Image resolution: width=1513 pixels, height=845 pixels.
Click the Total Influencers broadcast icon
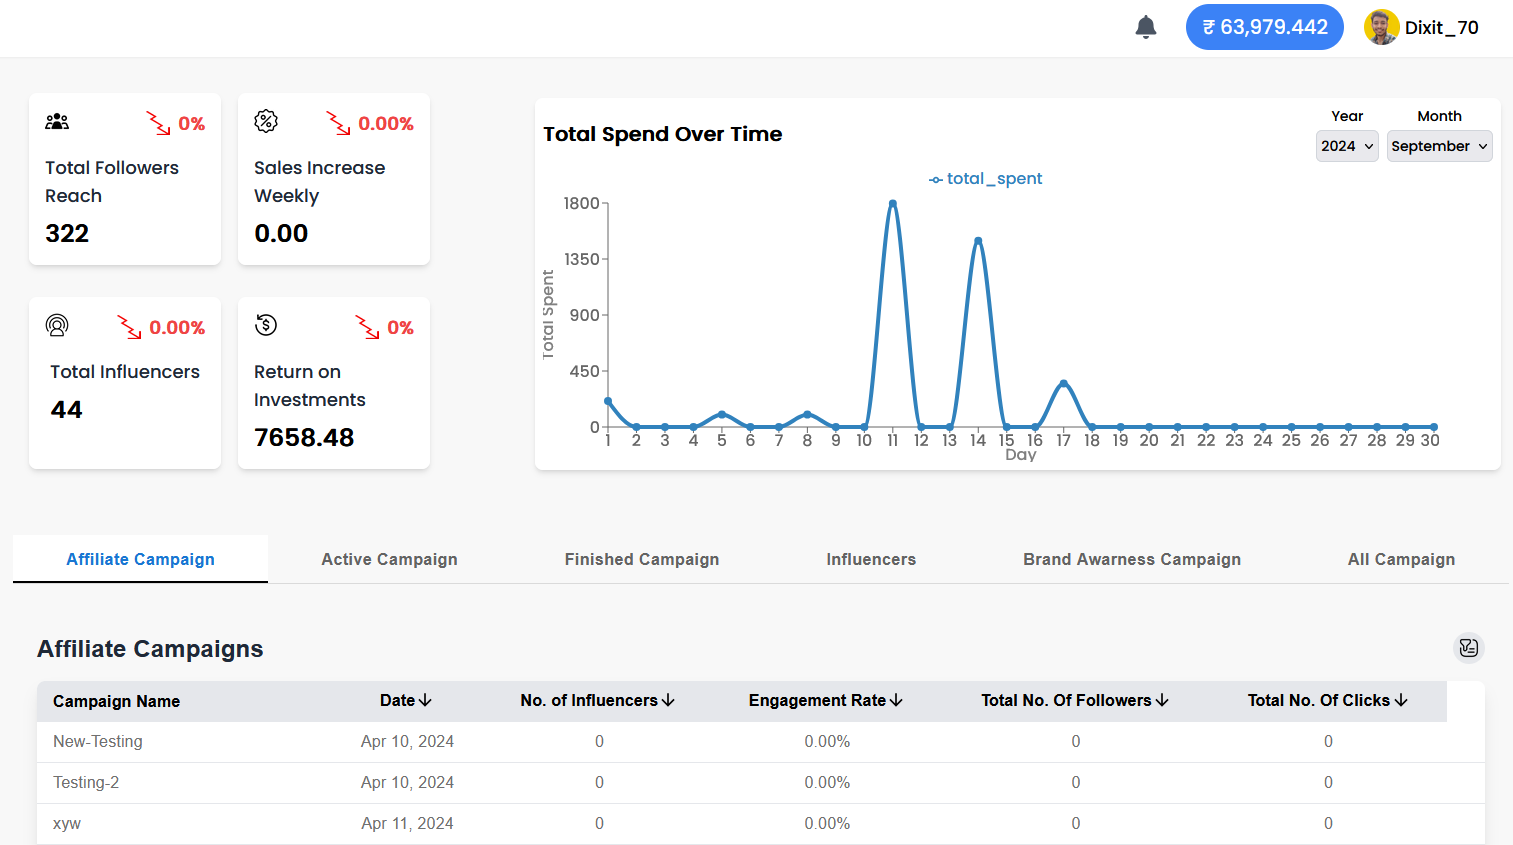(57, 326)
